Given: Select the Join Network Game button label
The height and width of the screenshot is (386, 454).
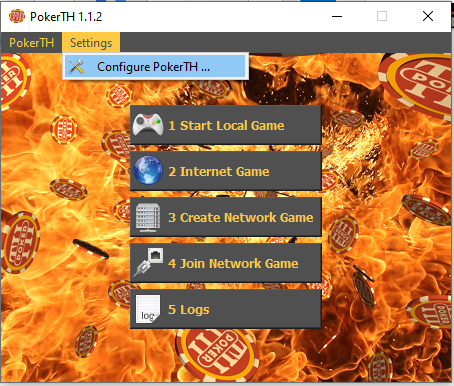Looking at the screenshot, I should 233,263.
